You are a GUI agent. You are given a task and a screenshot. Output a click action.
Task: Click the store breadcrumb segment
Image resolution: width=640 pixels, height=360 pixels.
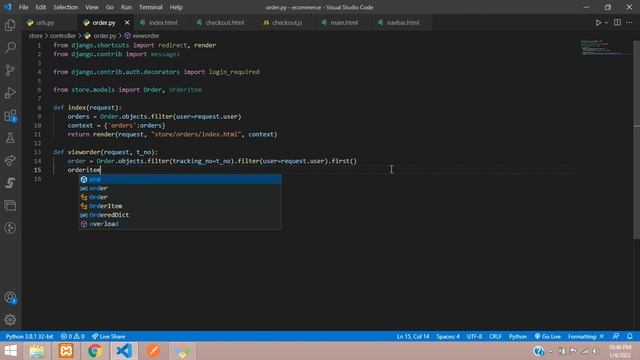tap(35, 36)
